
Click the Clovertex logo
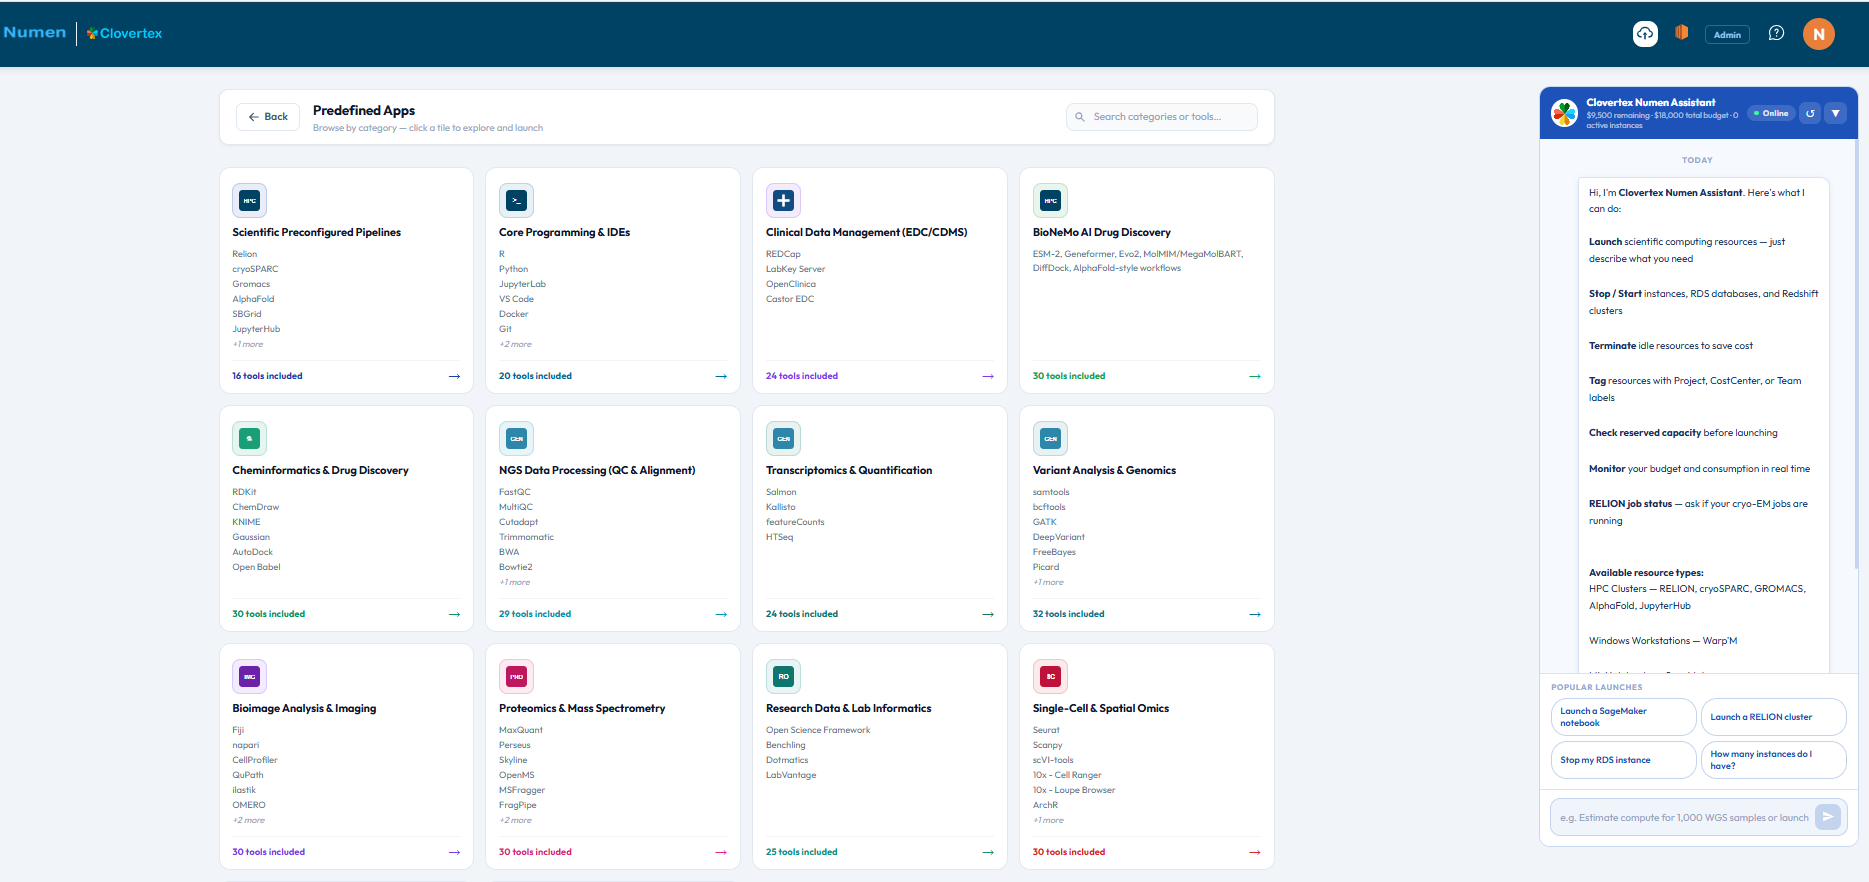tap(124, 33)
